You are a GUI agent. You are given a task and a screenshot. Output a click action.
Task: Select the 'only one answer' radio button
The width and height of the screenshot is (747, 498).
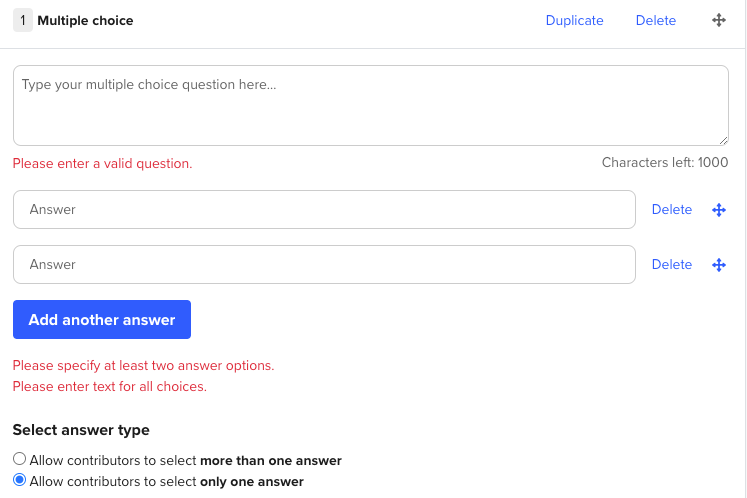tap(20, 480)
